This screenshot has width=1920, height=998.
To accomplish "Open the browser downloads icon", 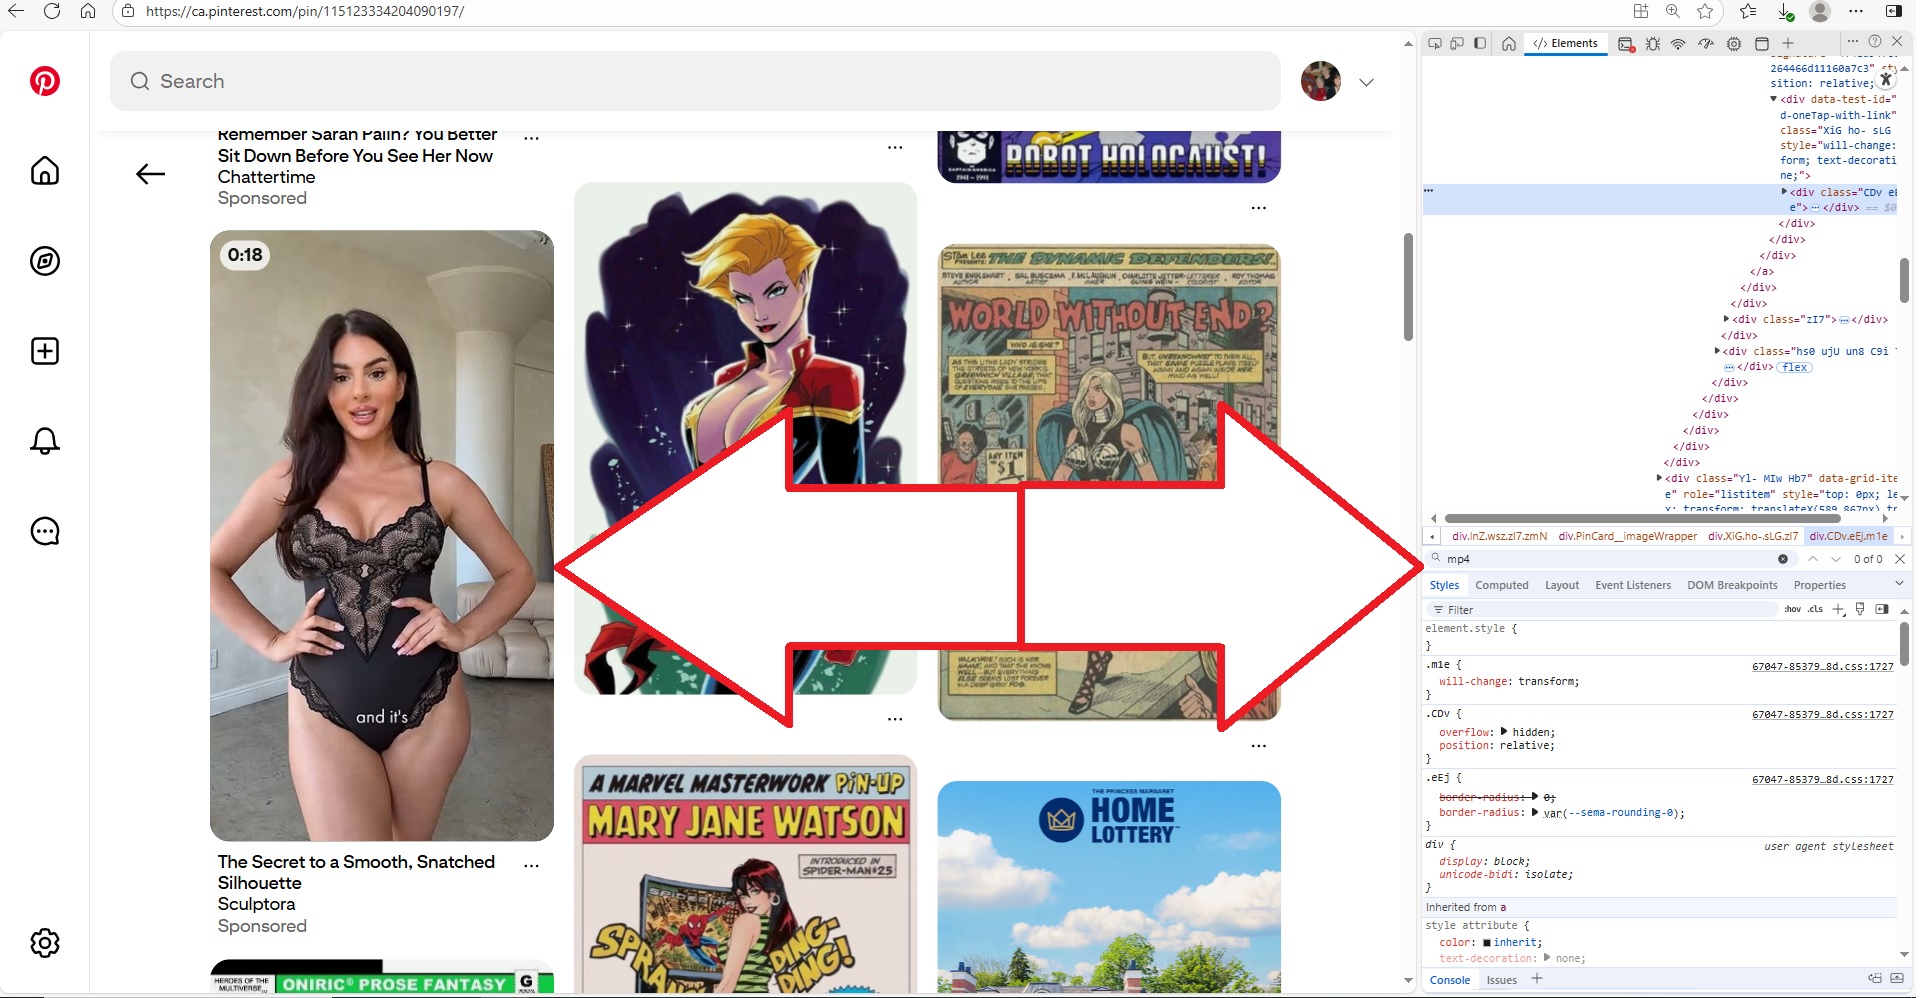I will tap(1786, 11).
